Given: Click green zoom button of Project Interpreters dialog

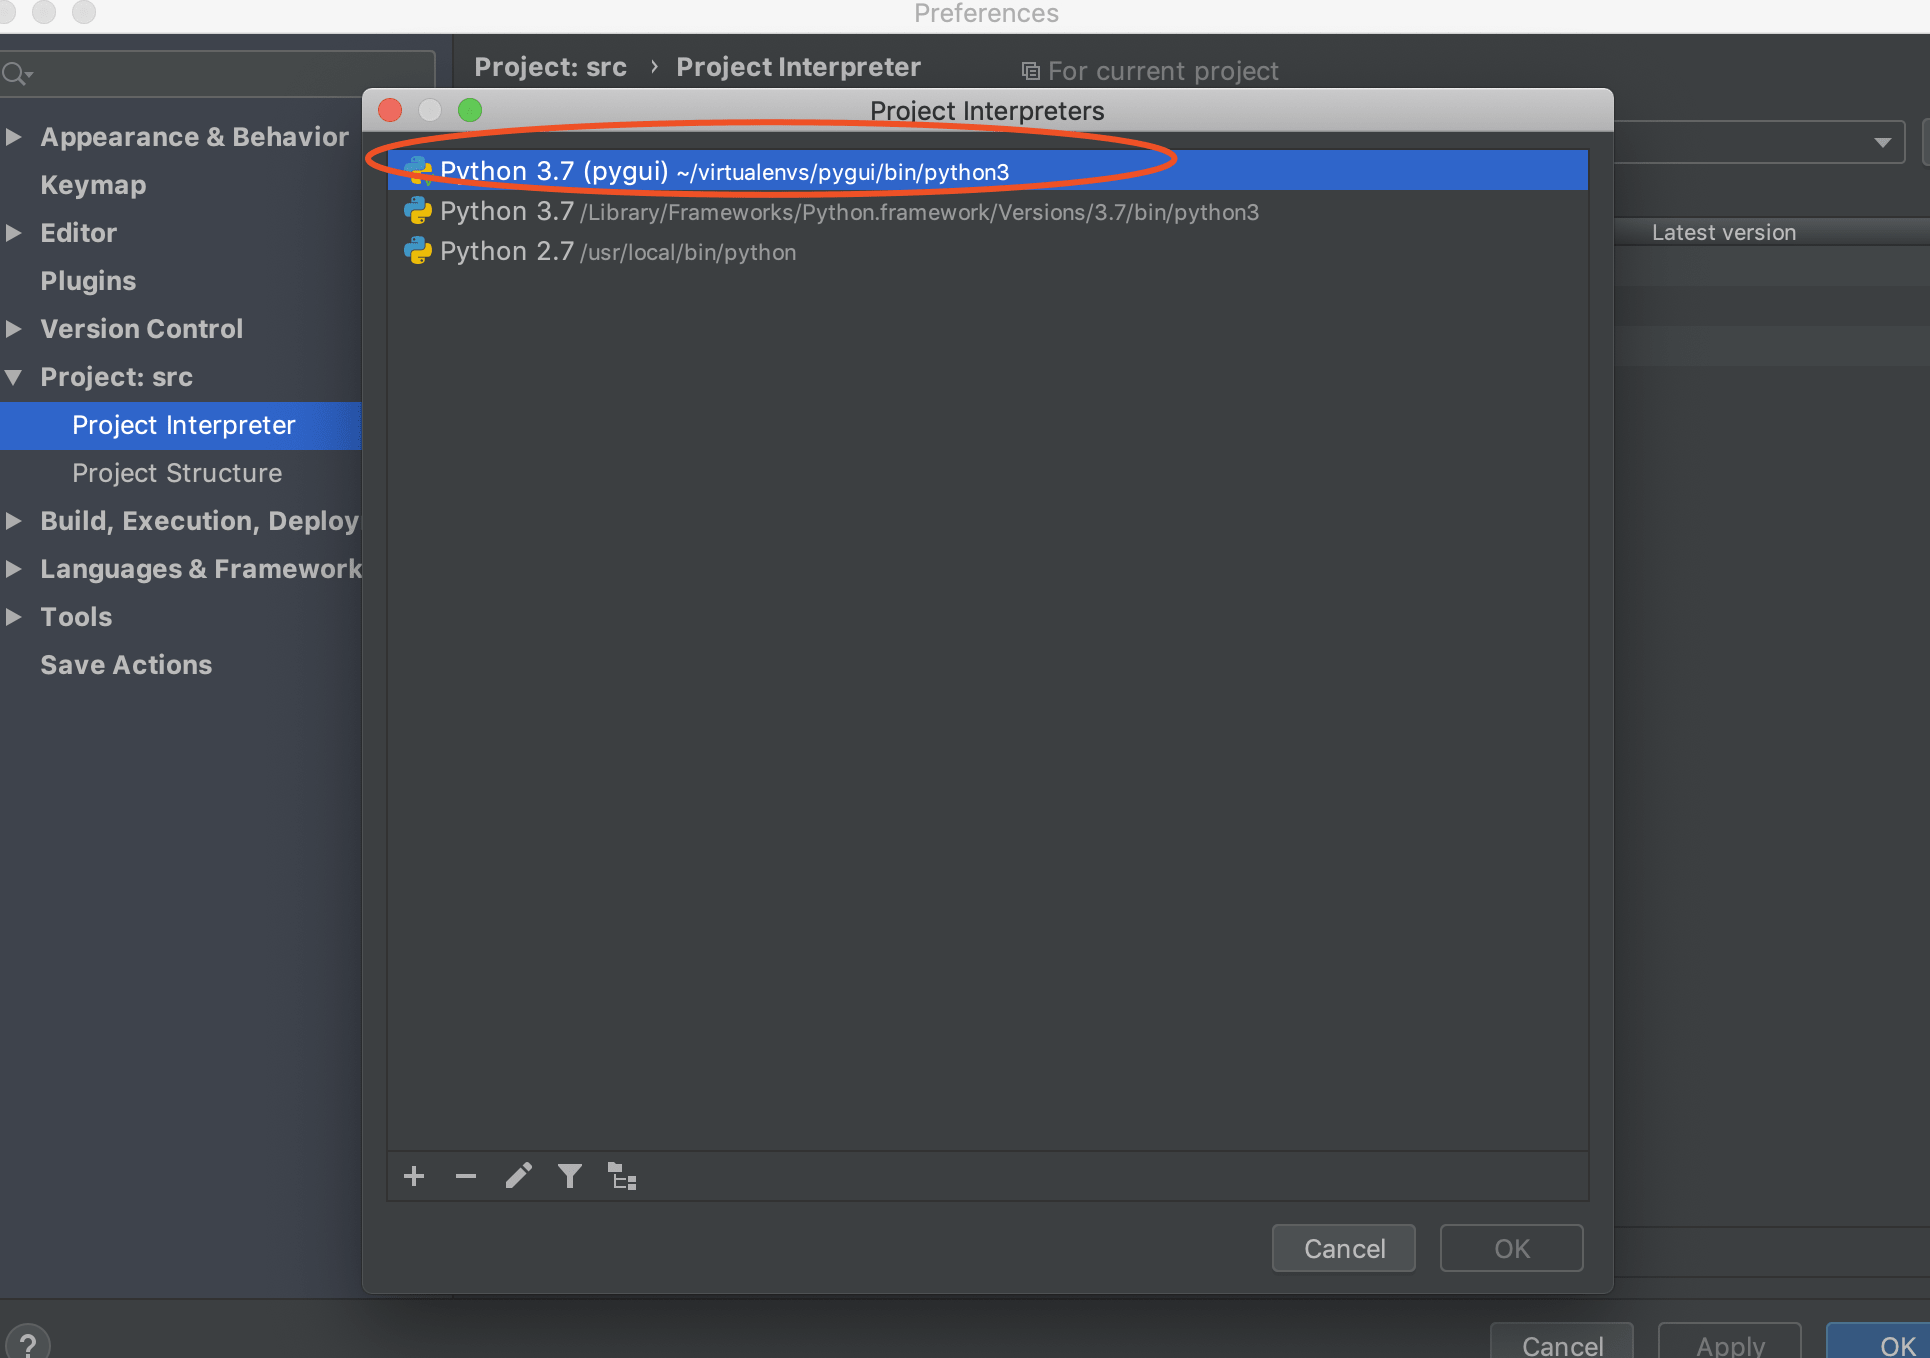Looking at the screenshot, I should tap(470, 110).
